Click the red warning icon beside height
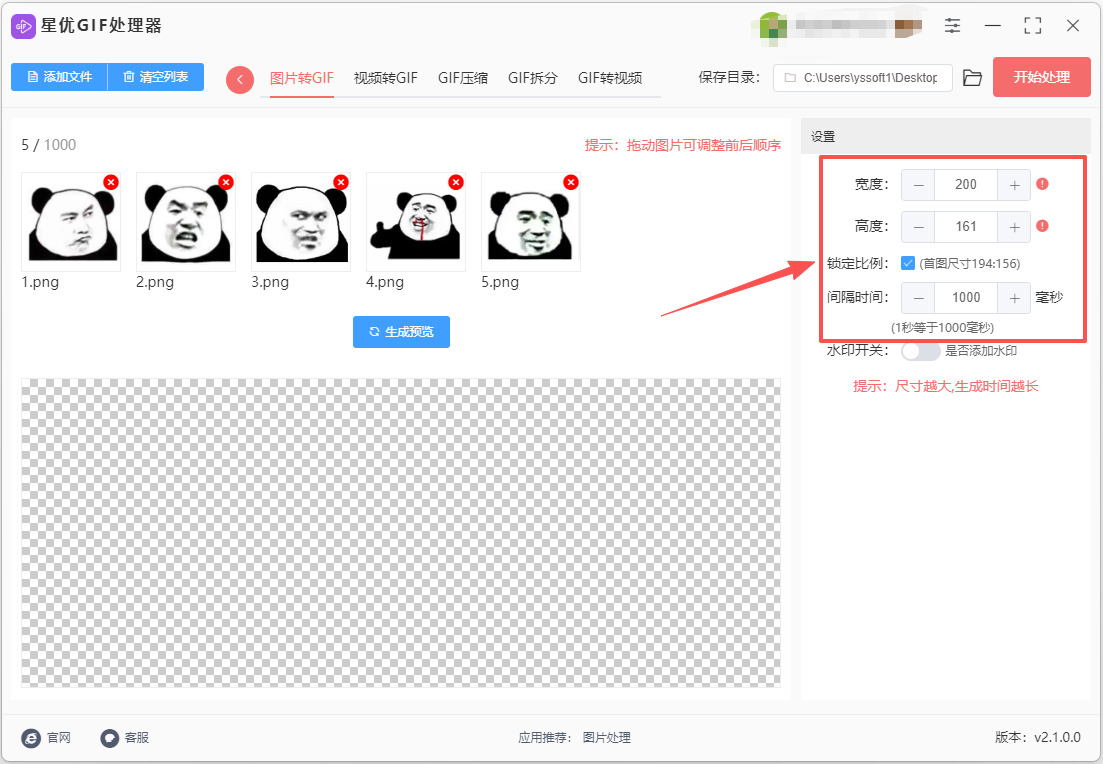Image resolution: width=1103 pixels, height=764 pixels. (x=1043, y=226)
